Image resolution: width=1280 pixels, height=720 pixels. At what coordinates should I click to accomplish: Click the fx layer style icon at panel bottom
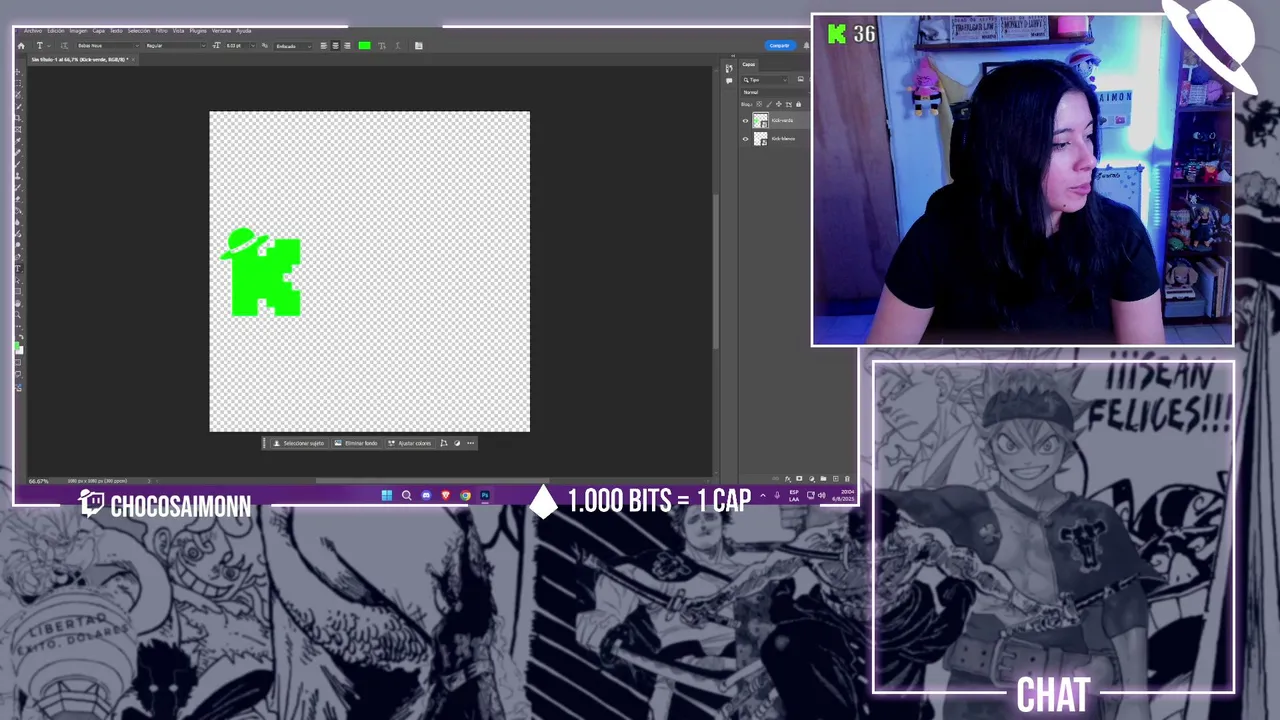(788, 479)
